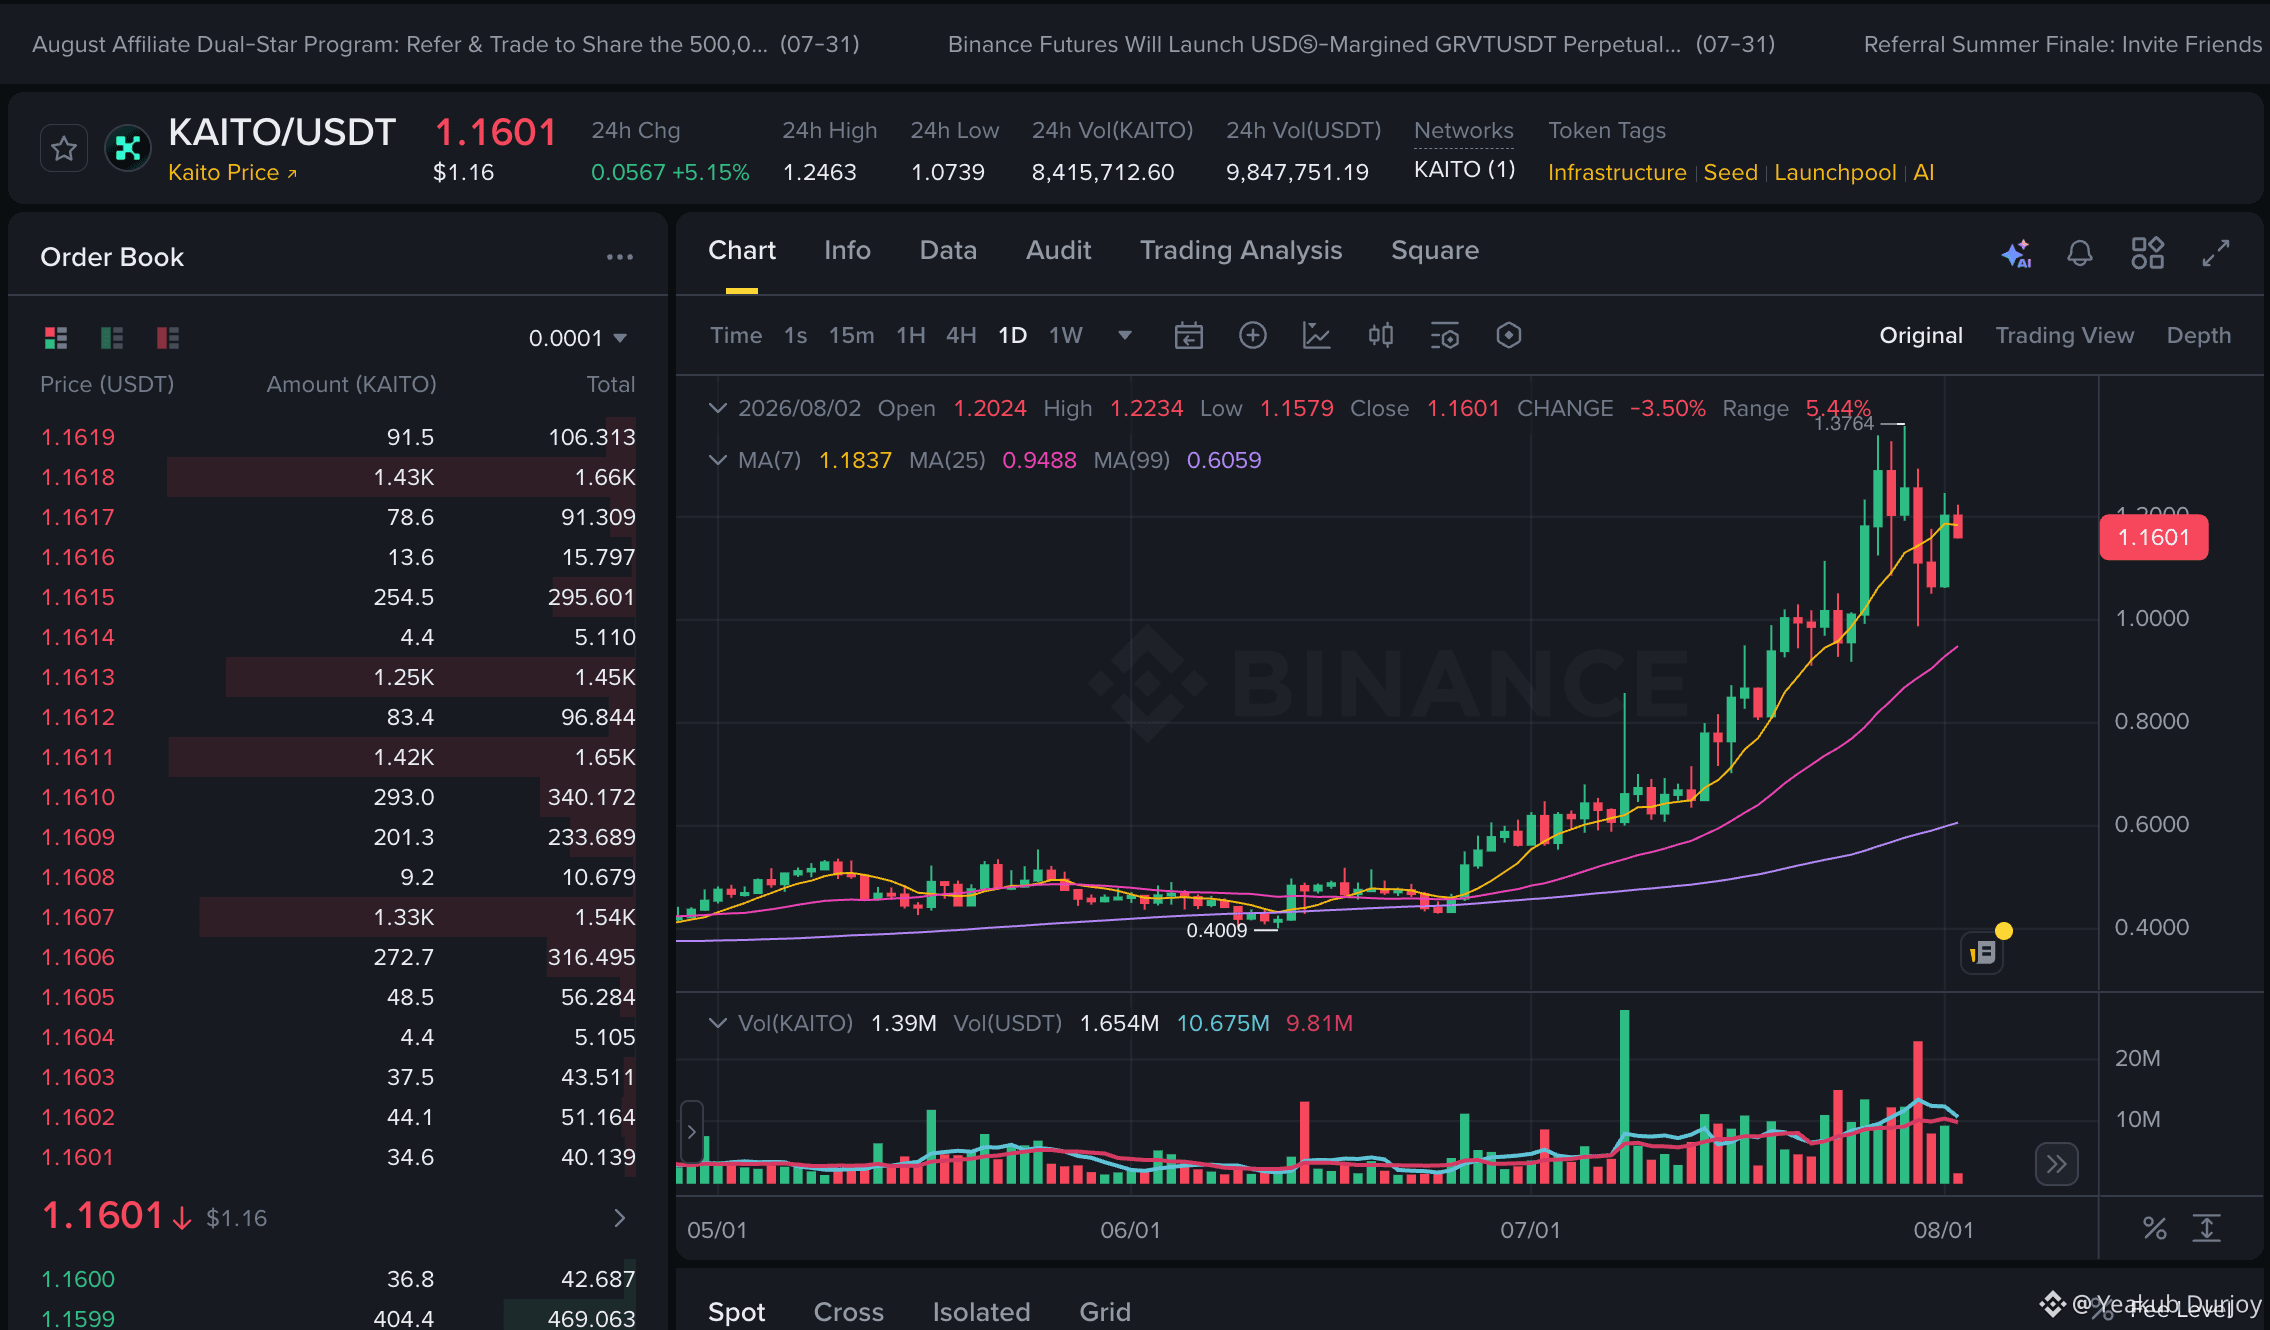This screenshot has height=1330, width=2270.
Task: Open the calendar date jump icon
Action: click(x=1188, y=335)
